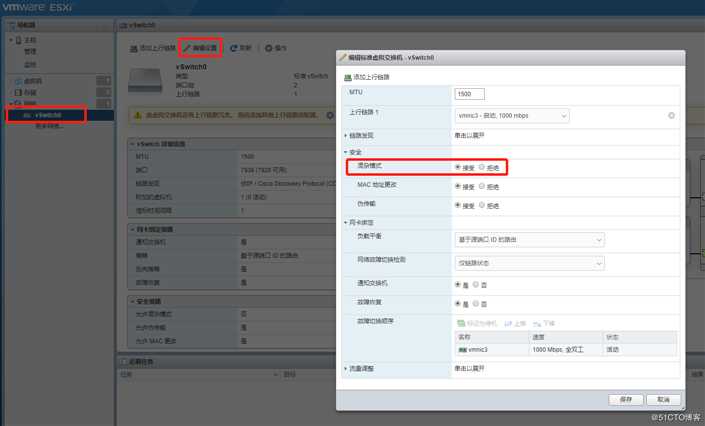Image resolution: width=705 pixels, height=426 pixels.
Task: Open the More networks item in Navigator
Action: 49,126
